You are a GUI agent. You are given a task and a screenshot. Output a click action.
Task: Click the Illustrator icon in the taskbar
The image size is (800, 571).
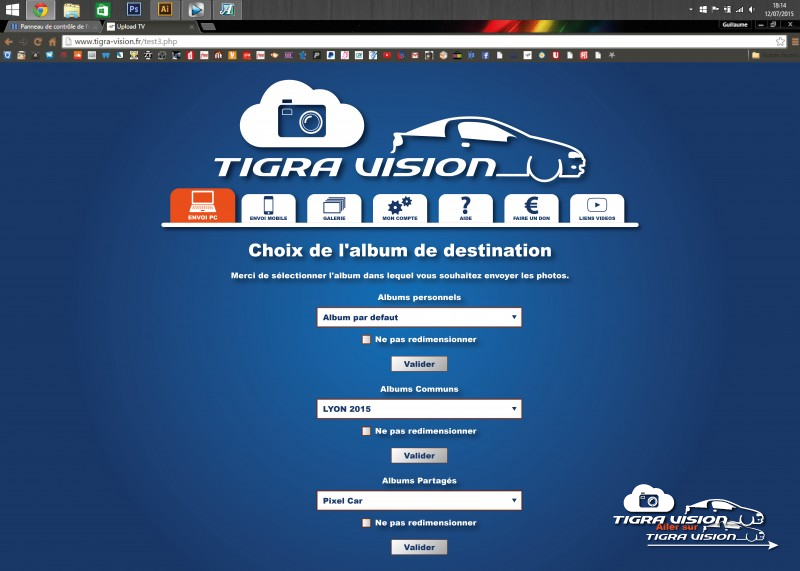click(x=165, y=9)
